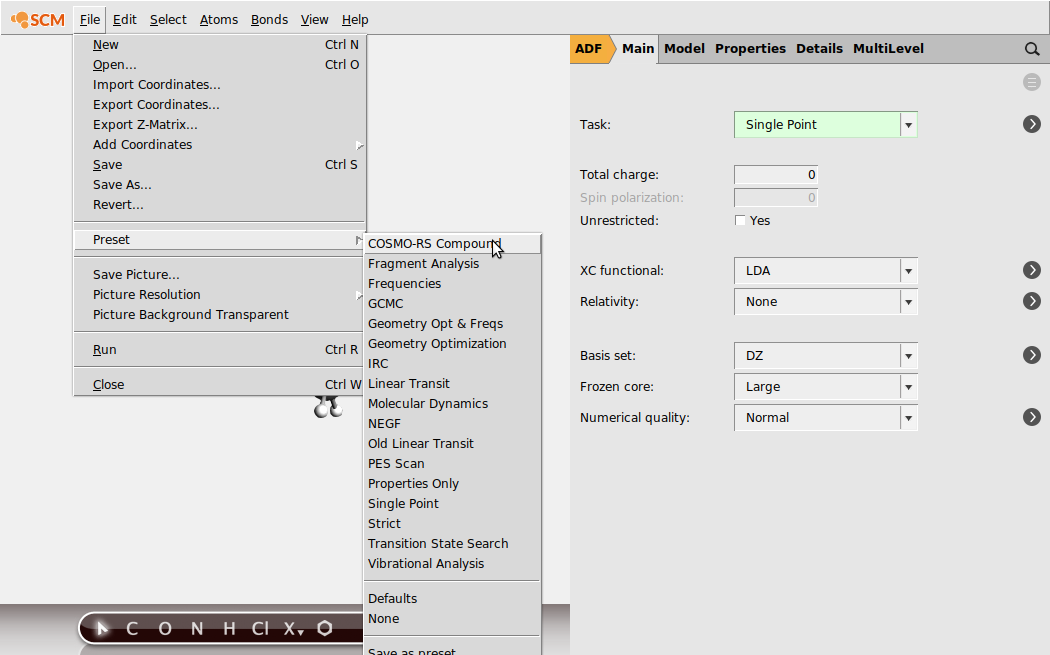Click the molecule in the viewer

328,407
